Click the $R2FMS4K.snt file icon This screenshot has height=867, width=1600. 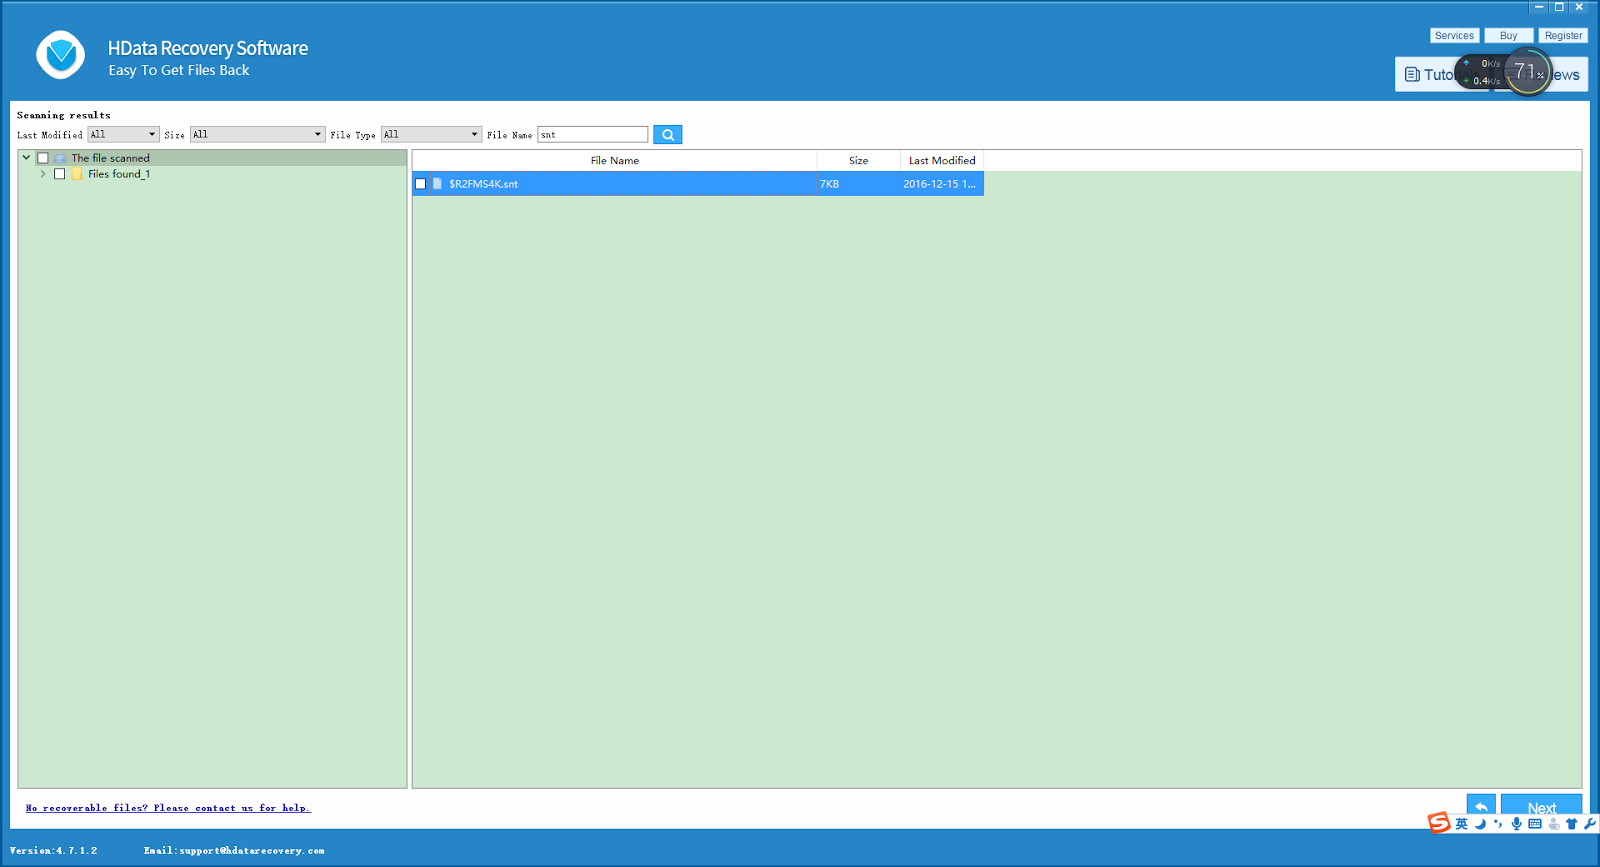pyautogui.click(x=437, y=184)
